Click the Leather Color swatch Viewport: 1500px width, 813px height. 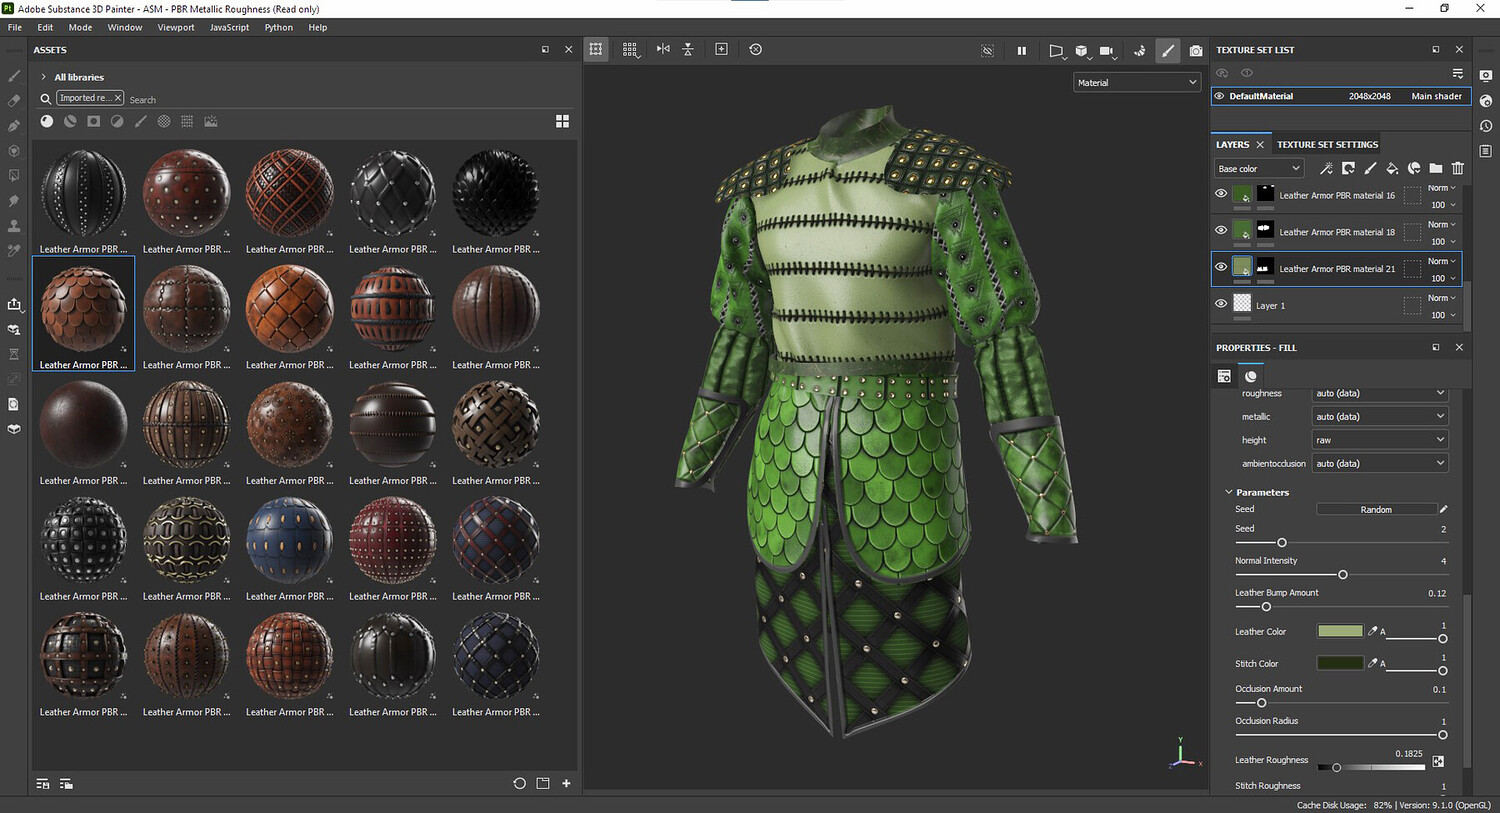pos(1340,631)
